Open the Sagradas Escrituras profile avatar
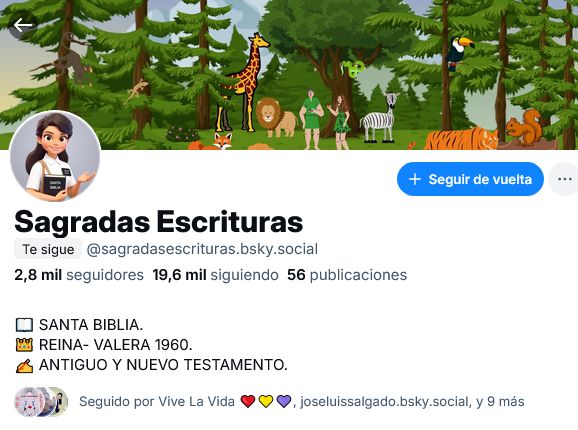The width and height of the screenshot is (578, 430). coord(55,156)
